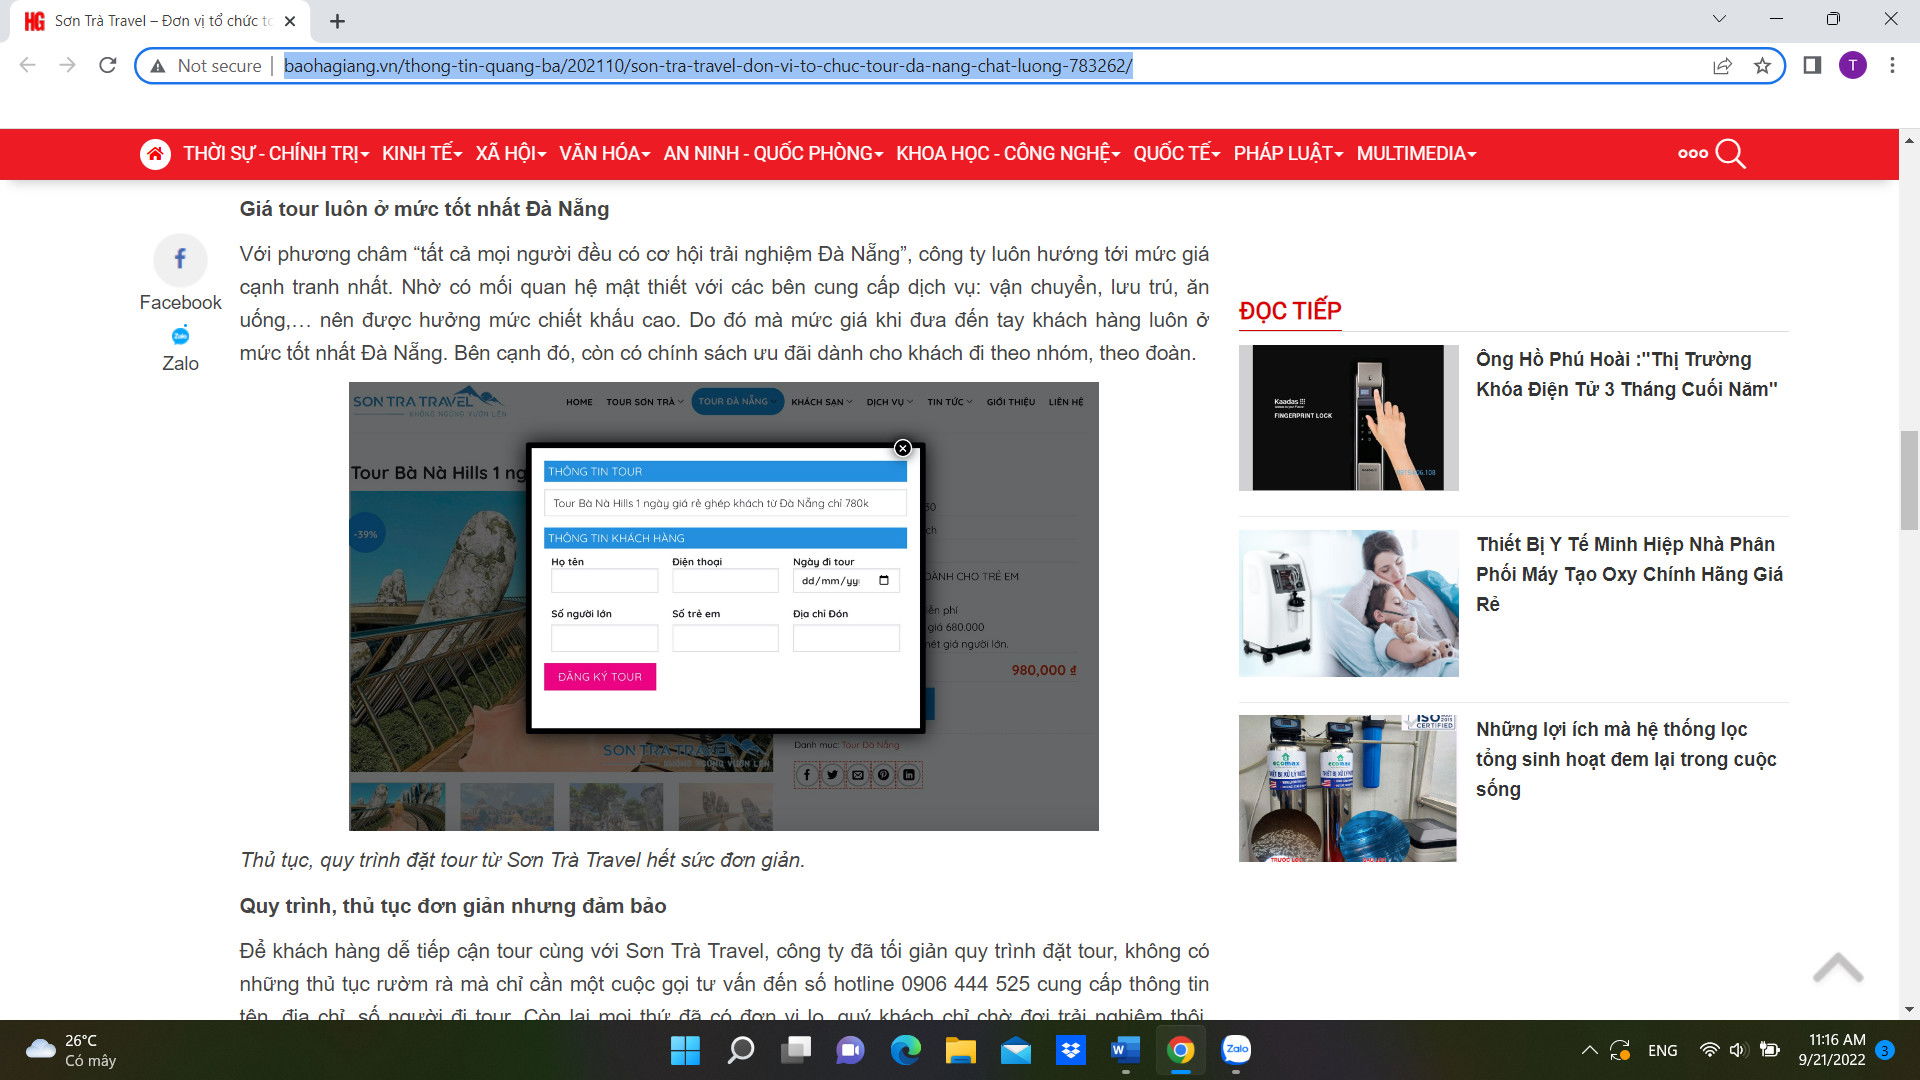1920x1080 pixels.
Task: Open the Teams chat taskbar icon
Action: coord(851,1050)
